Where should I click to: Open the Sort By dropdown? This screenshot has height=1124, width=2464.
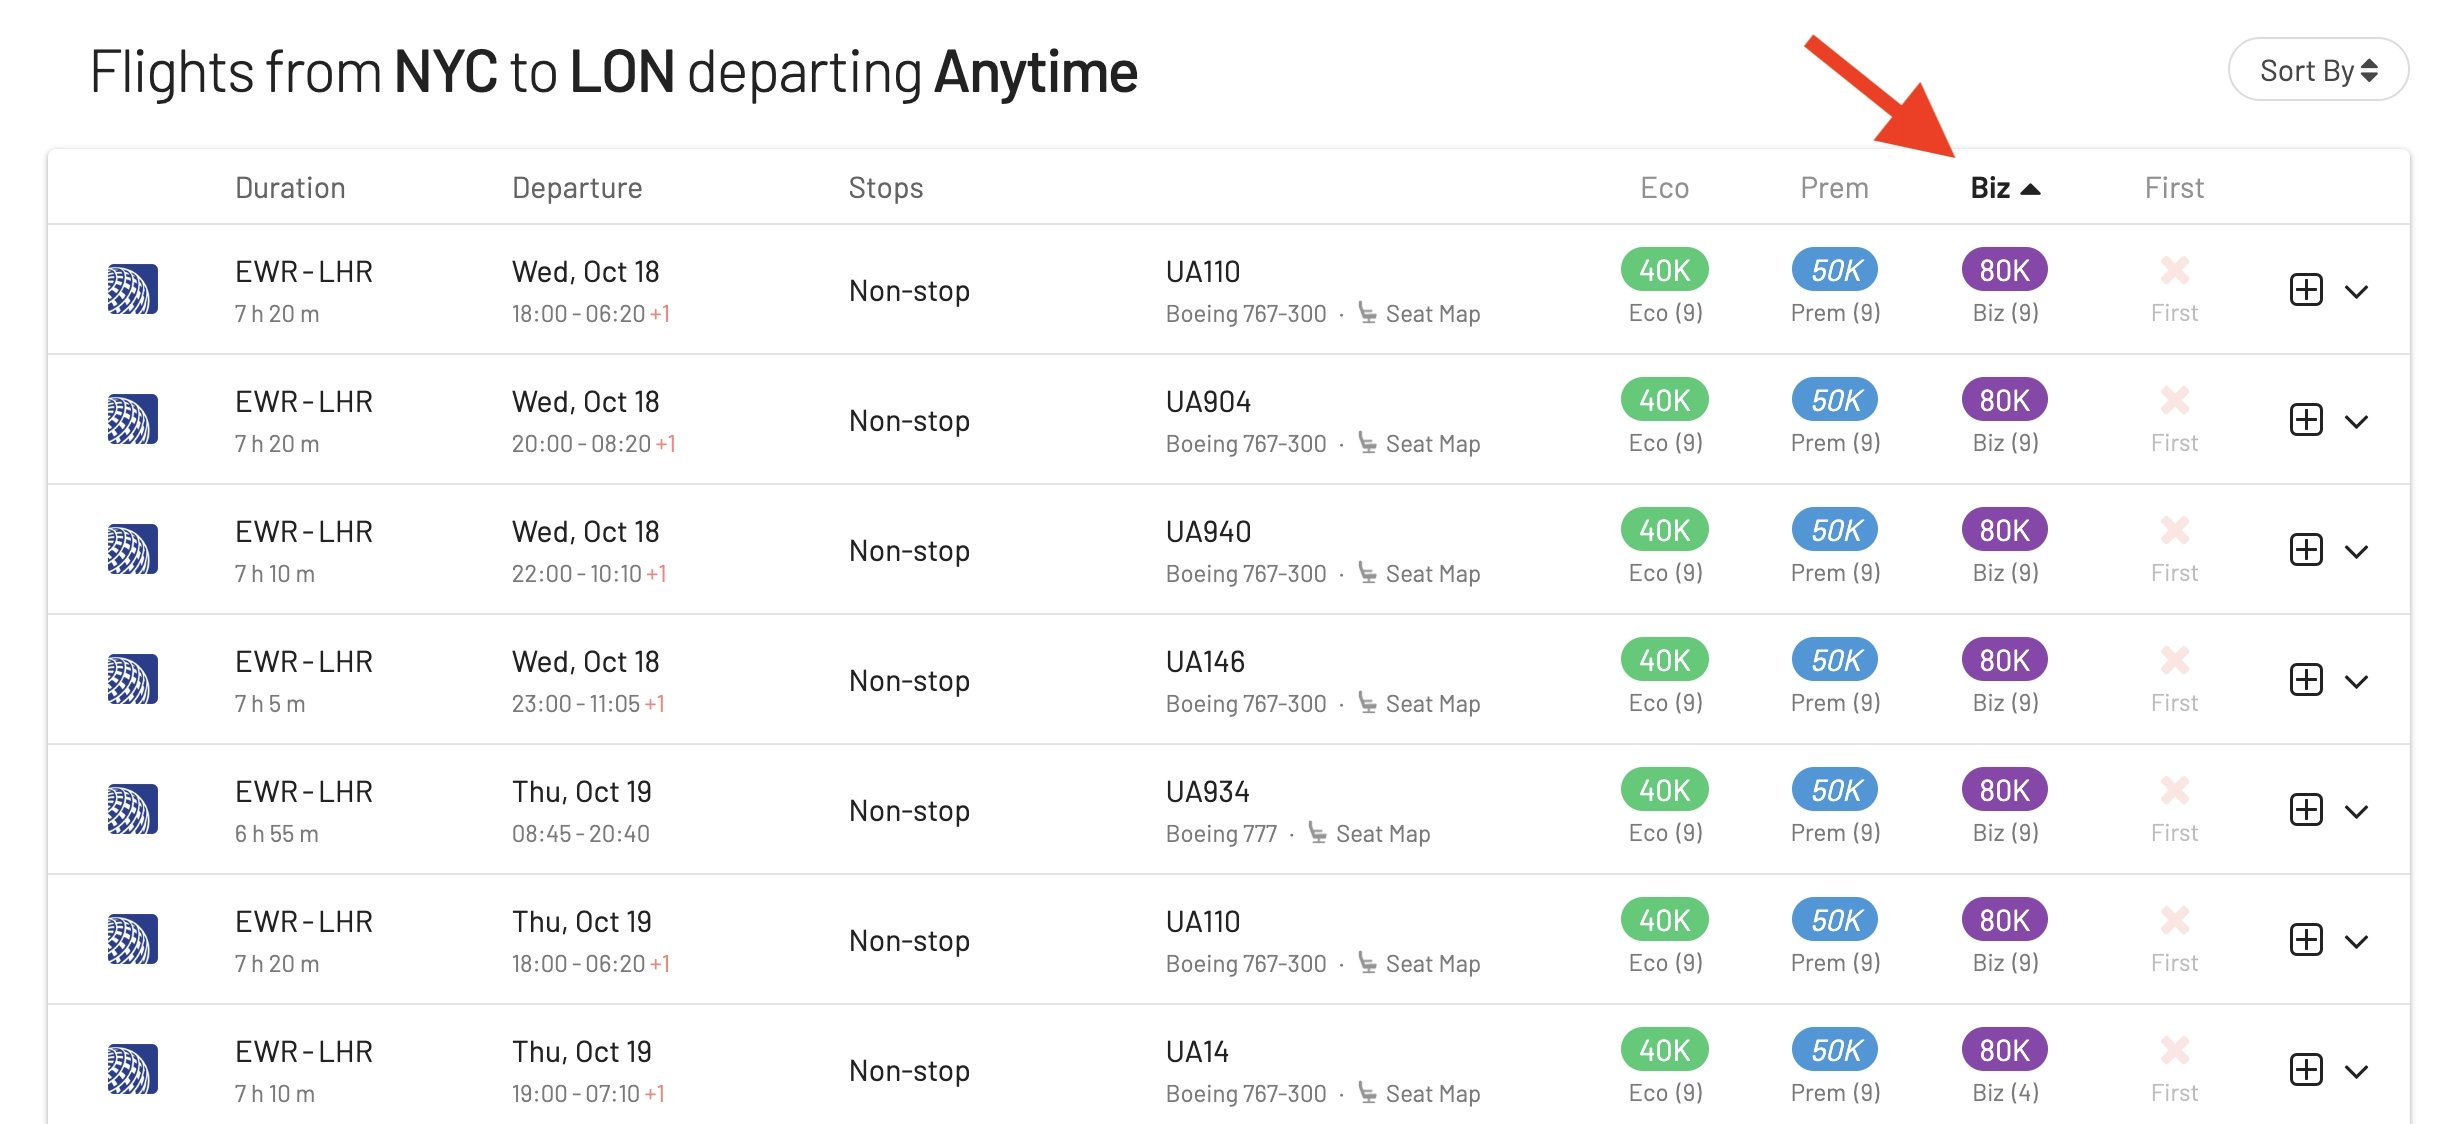2318,70
